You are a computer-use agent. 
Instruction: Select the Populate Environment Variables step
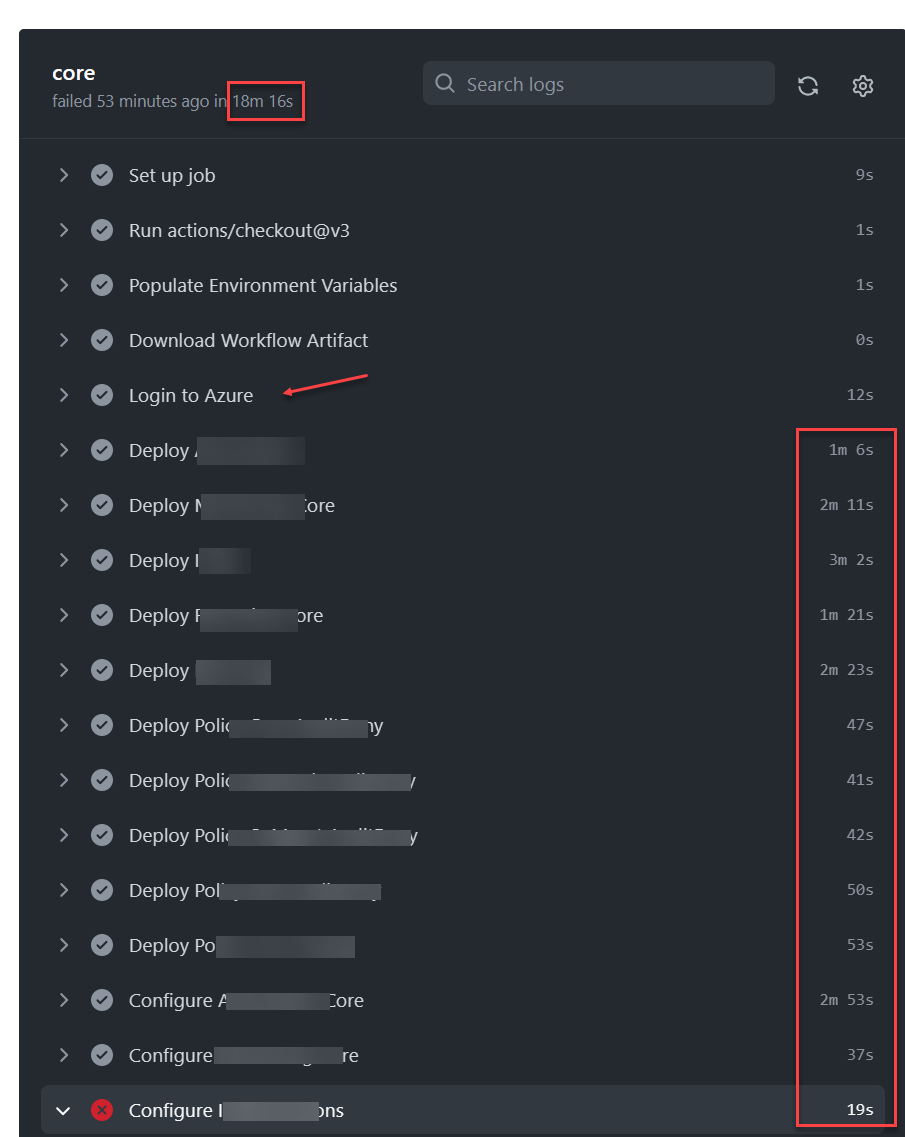[x=262, y=284]
